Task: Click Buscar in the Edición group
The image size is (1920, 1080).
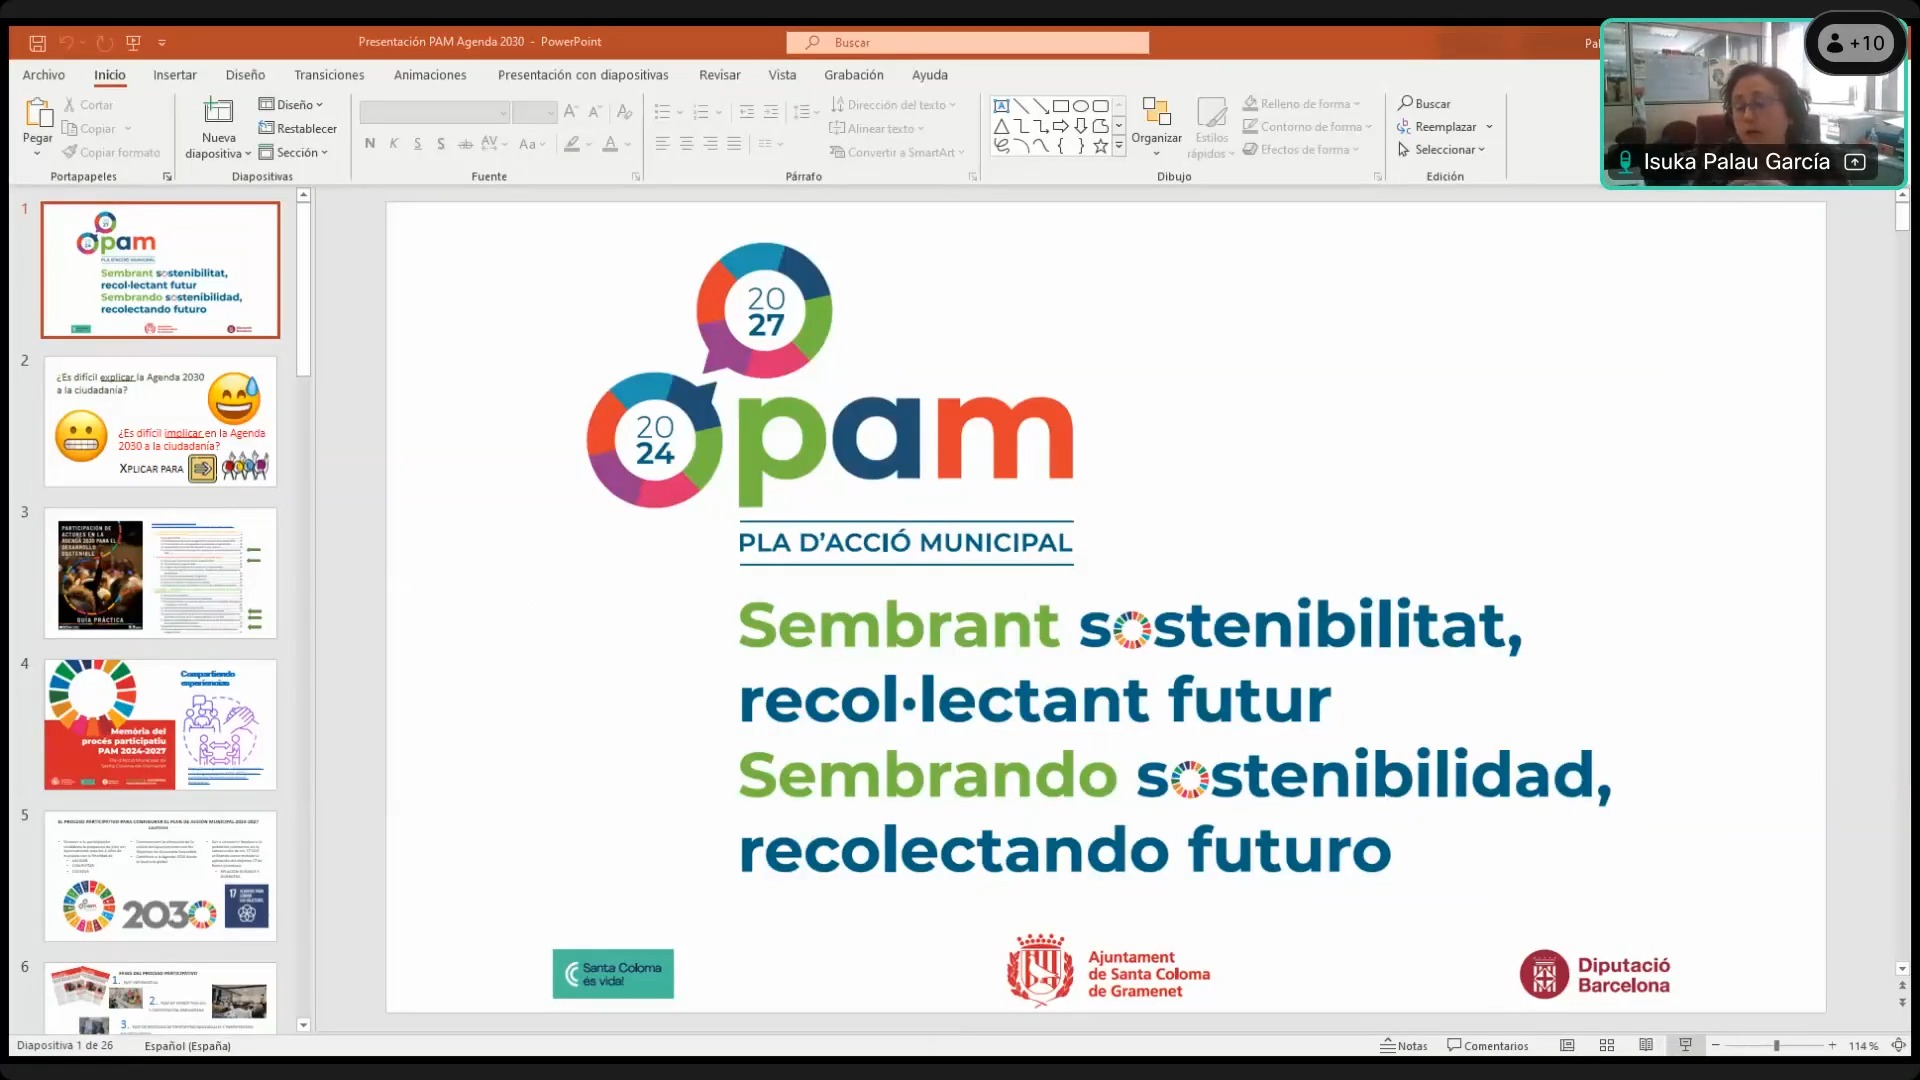Action: (1424, 103)
